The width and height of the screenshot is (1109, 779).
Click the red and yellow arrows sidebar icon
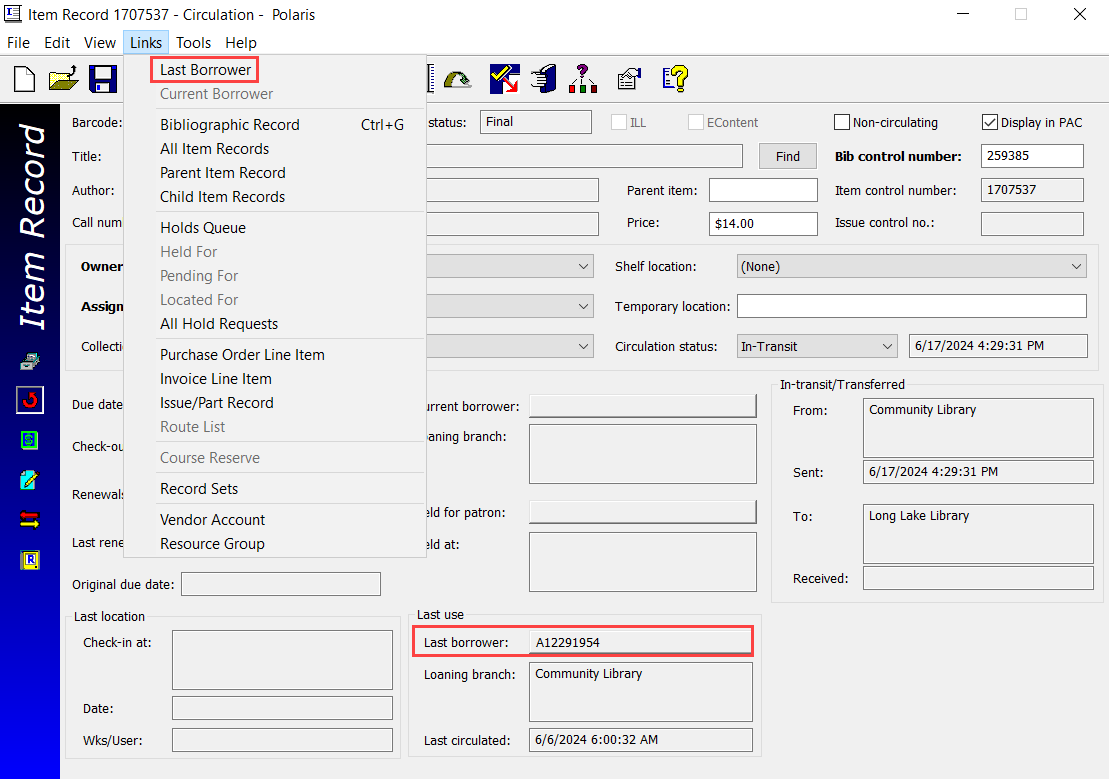coord(30,520)
